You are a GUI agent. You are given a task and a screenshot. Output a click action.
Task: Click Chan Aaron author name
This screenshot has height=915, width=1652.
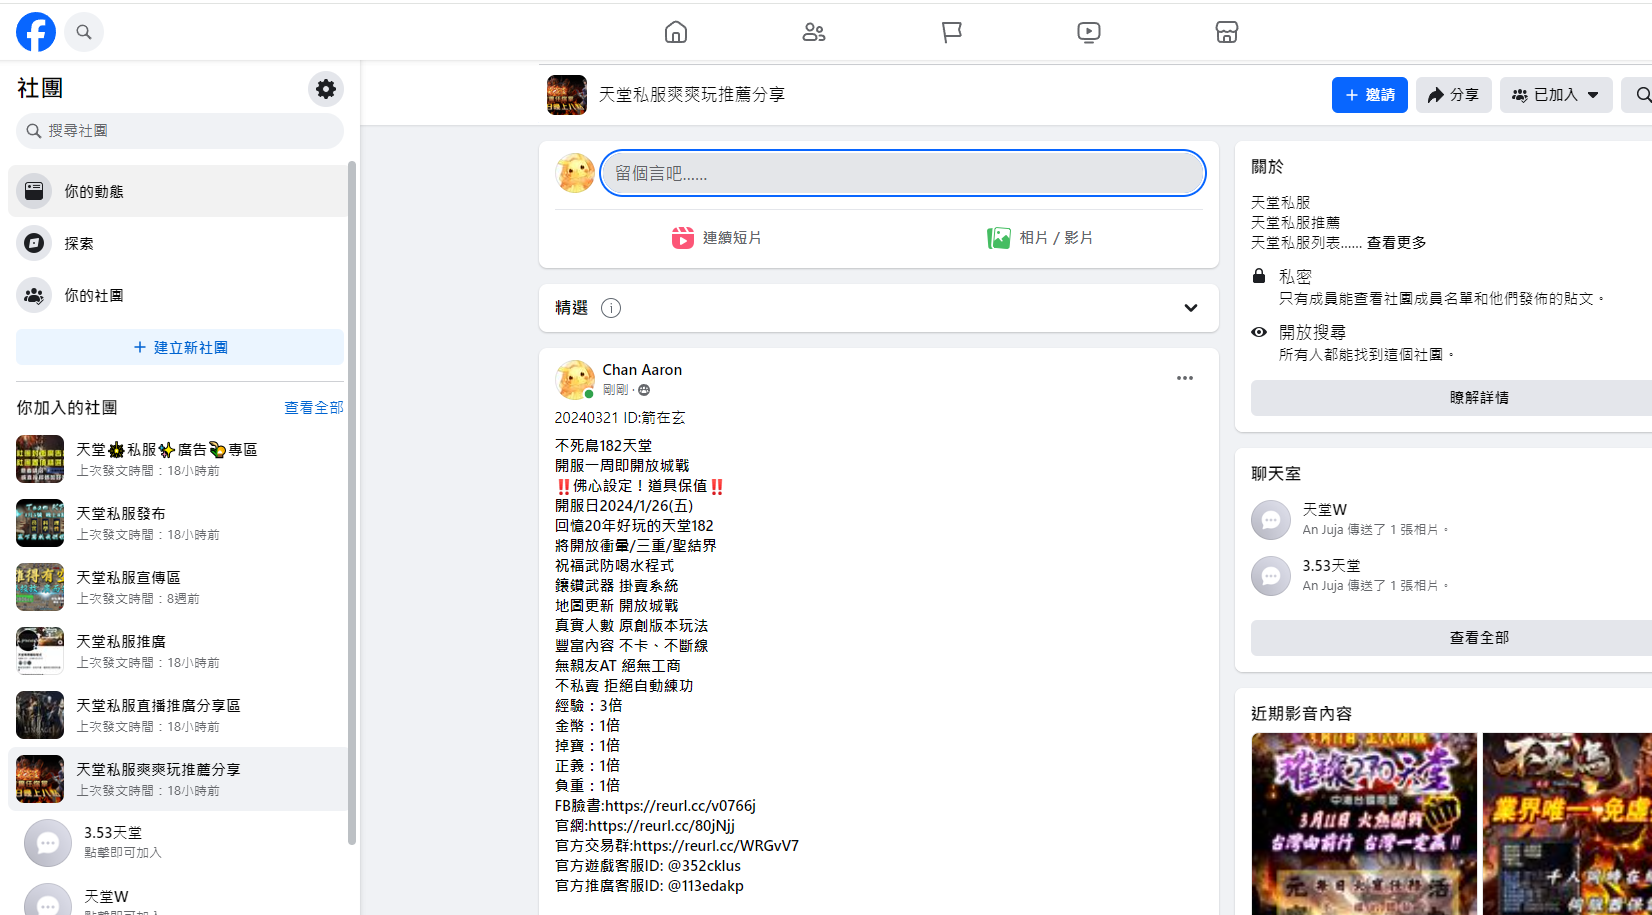(x=642, y=370)
